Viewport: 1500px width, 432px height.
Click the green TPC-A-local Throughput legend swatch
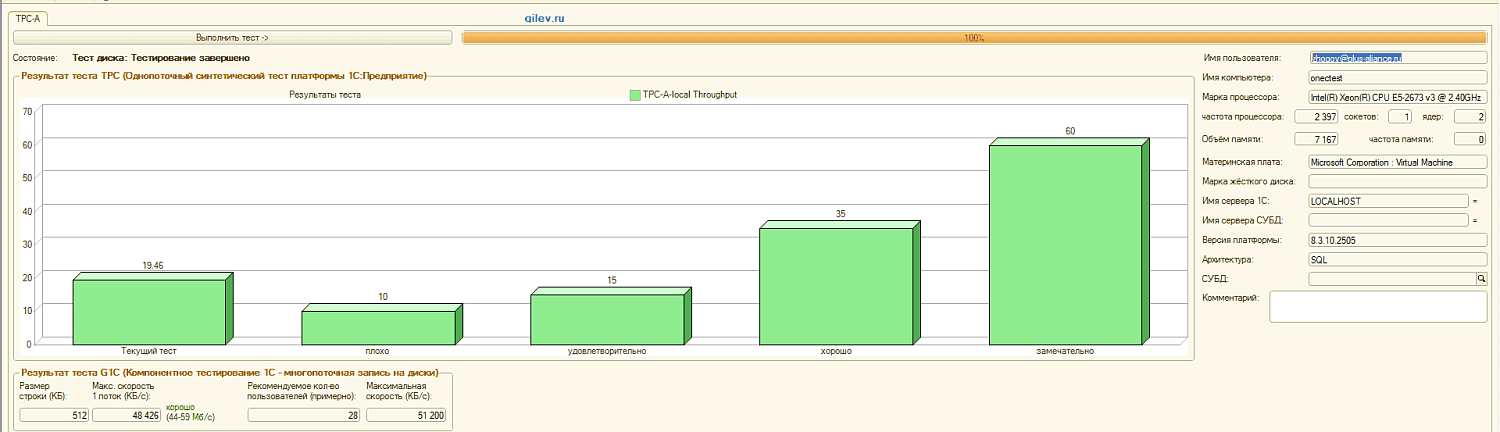click(x=634, y=95)
